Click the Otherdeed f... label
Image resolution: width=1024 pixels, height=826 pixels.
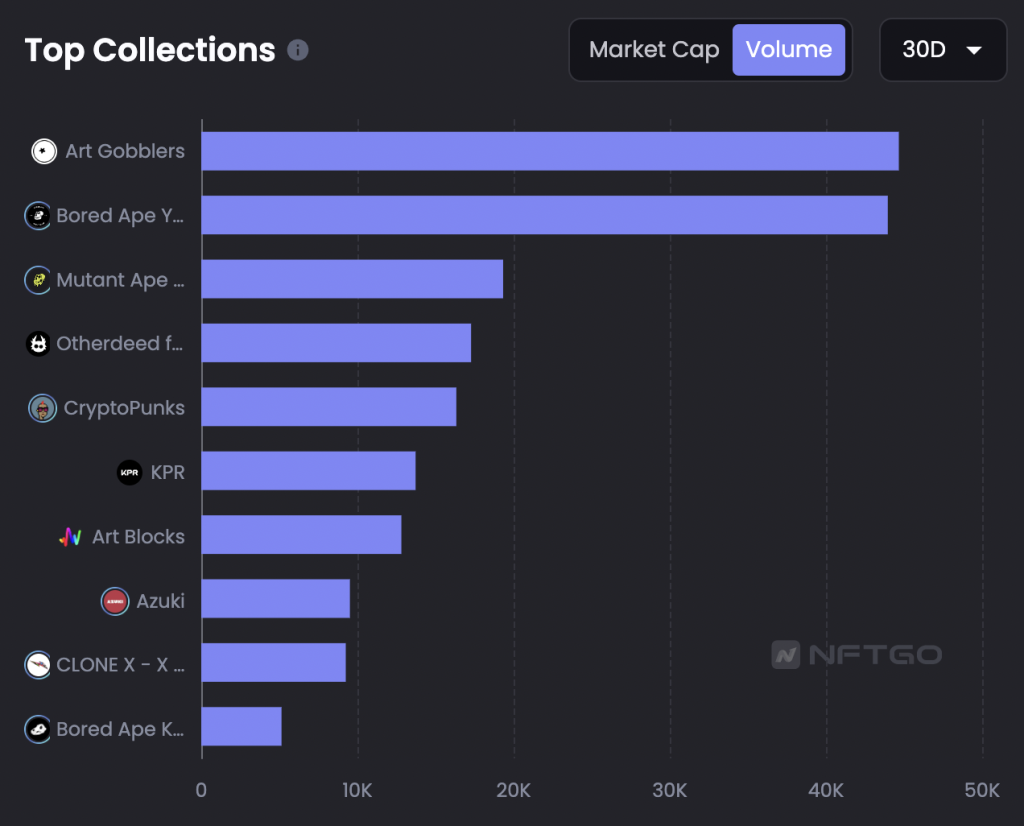[x=120, y=343]
